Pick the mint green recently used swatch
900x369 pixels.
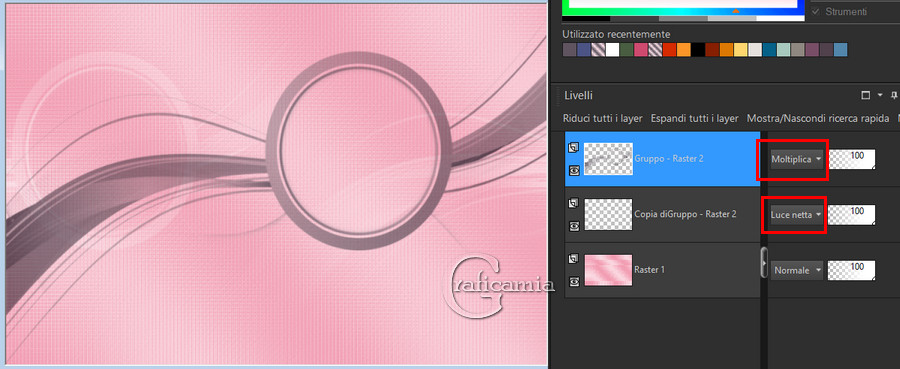(783, 50)
